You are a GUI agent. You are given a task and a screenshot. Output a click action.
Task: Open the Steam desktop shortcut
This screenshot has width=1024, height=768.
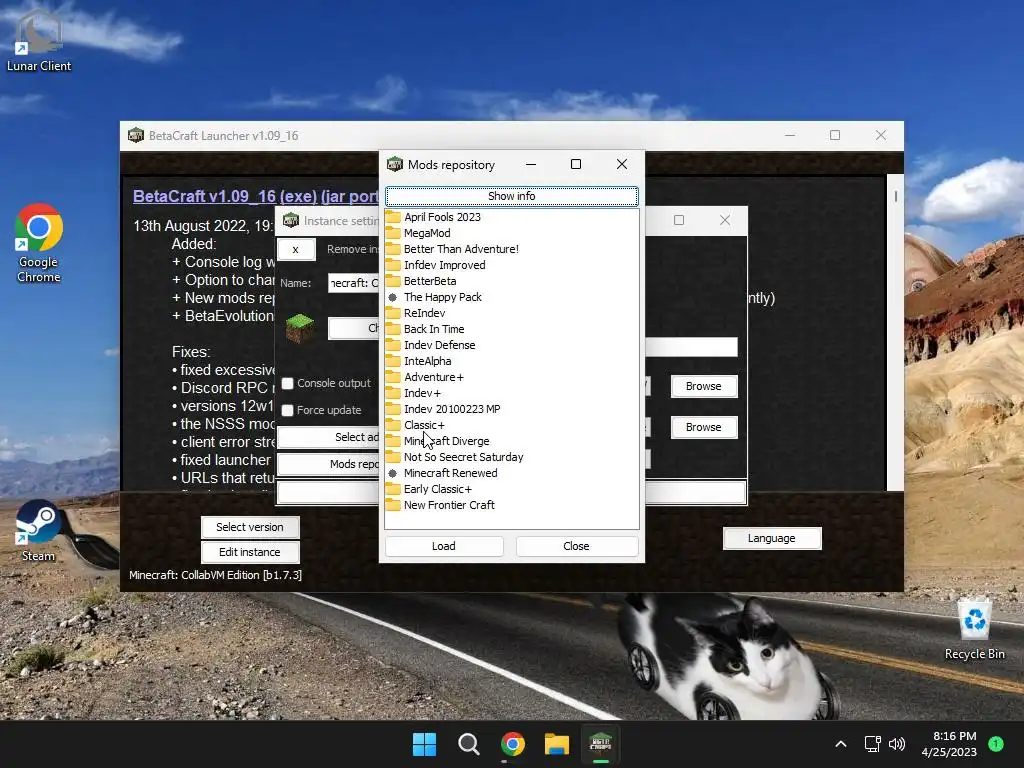tap(38, 530)
